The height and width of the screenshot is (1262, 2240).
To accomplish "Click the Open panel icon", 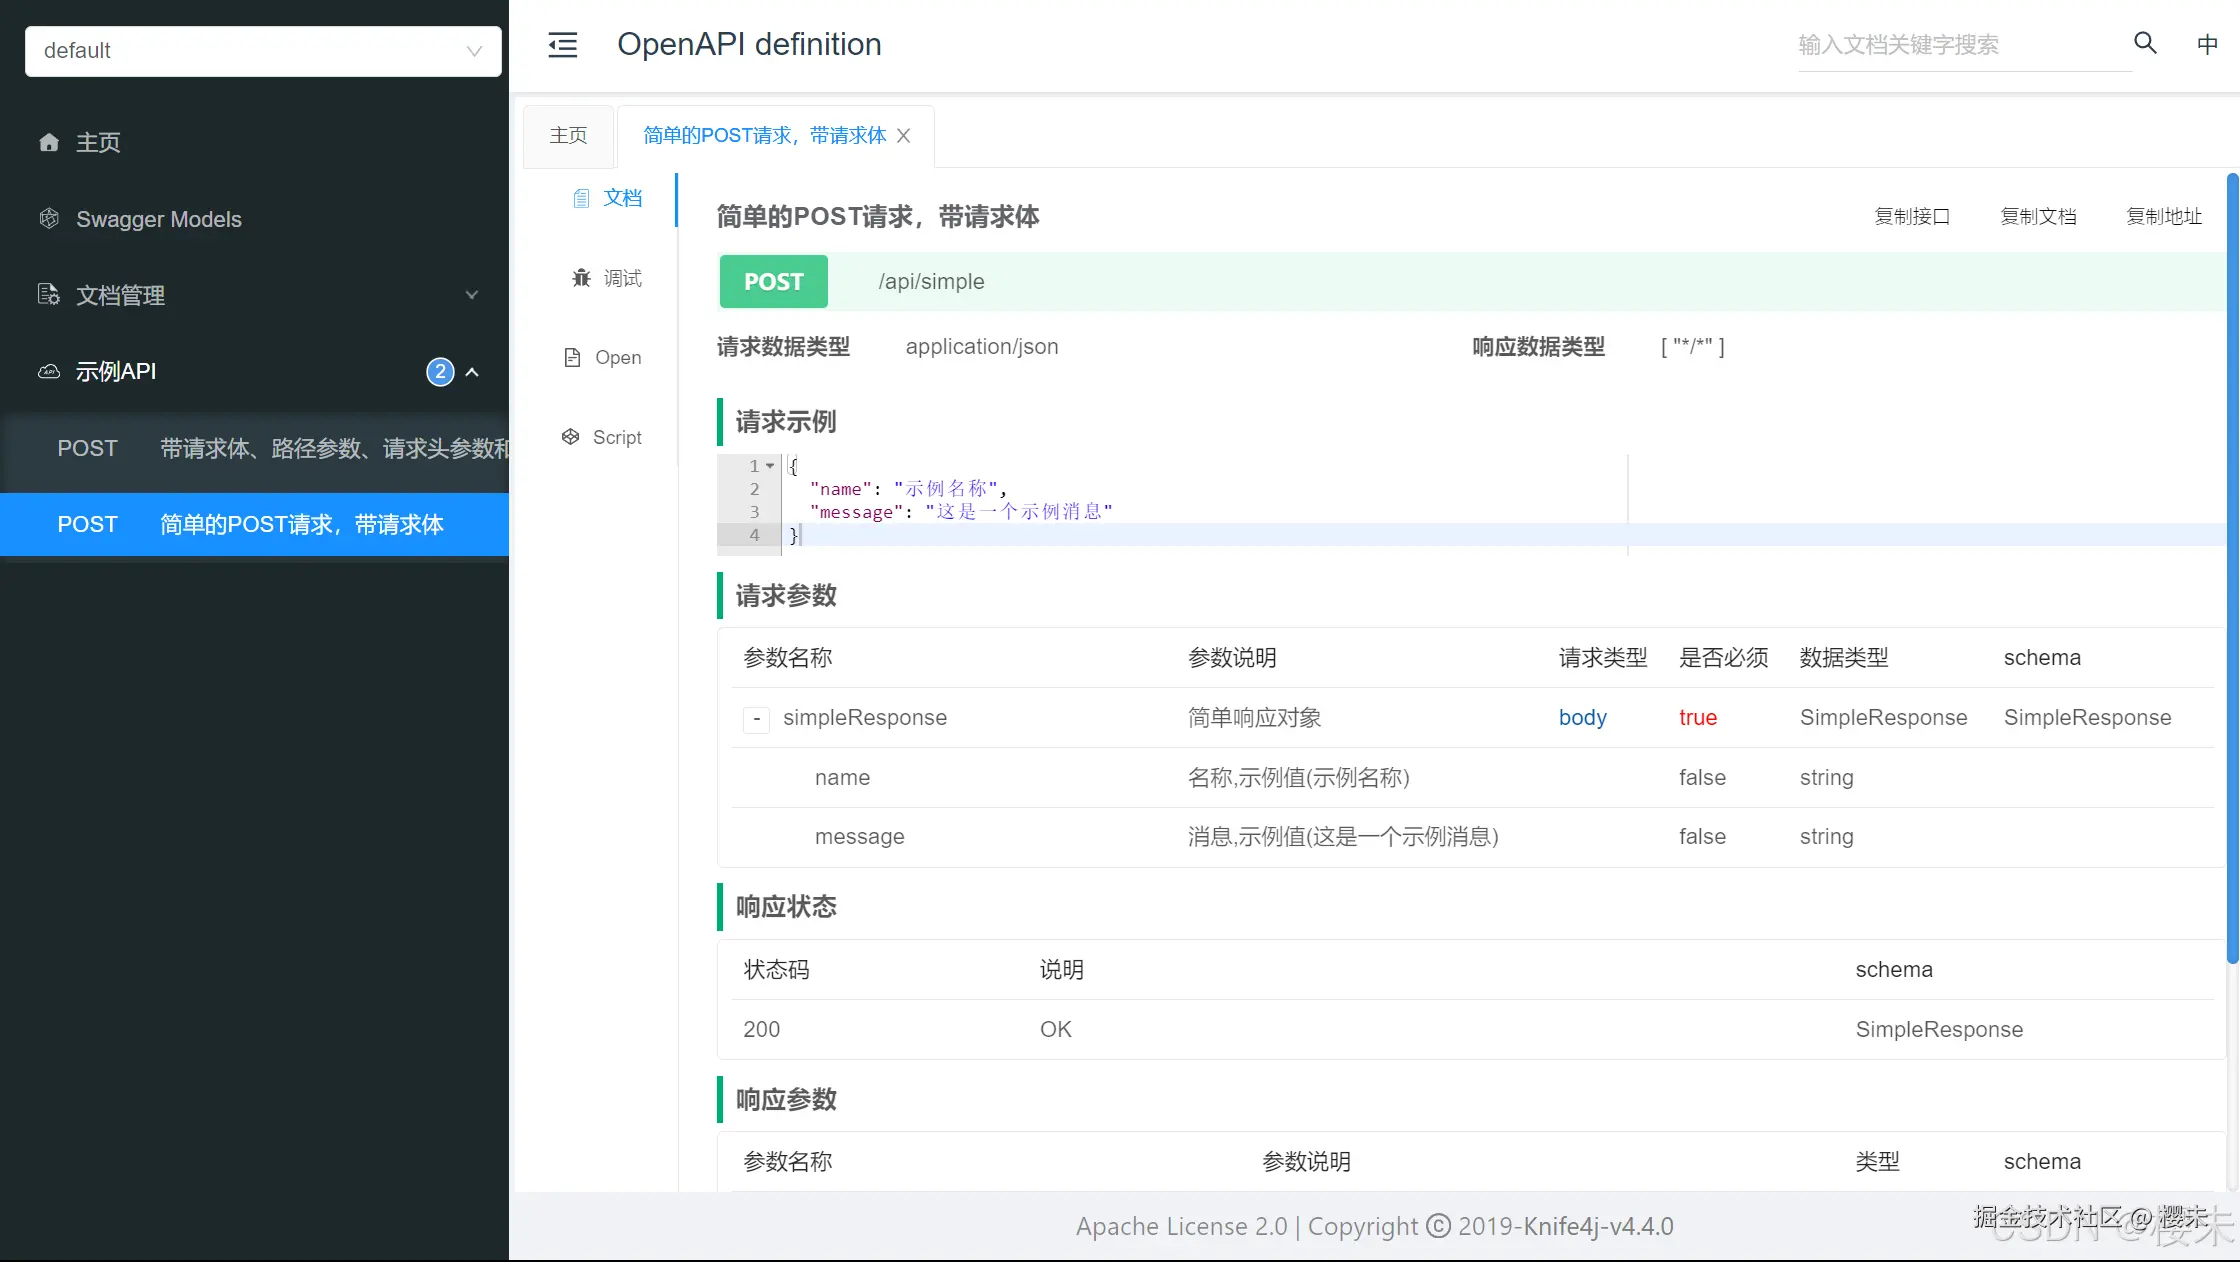I will 570,357.
